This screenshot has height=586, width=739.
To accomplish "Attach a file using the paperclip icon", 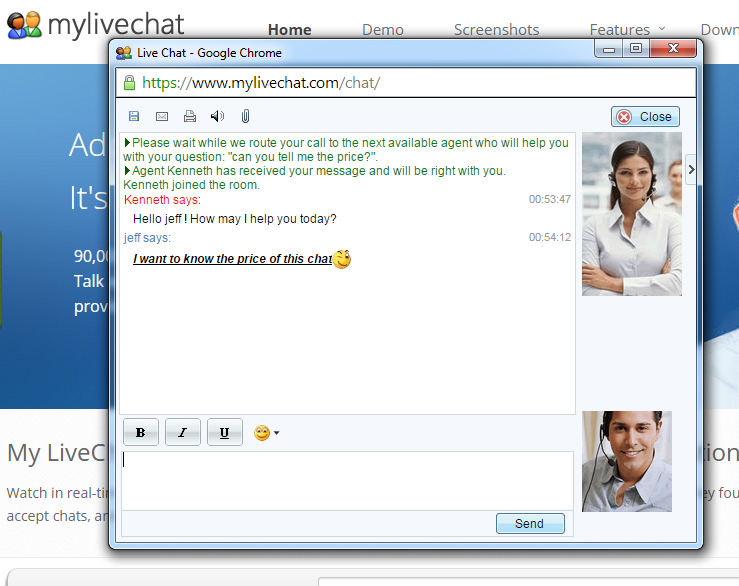I will (x=245, y=117).
